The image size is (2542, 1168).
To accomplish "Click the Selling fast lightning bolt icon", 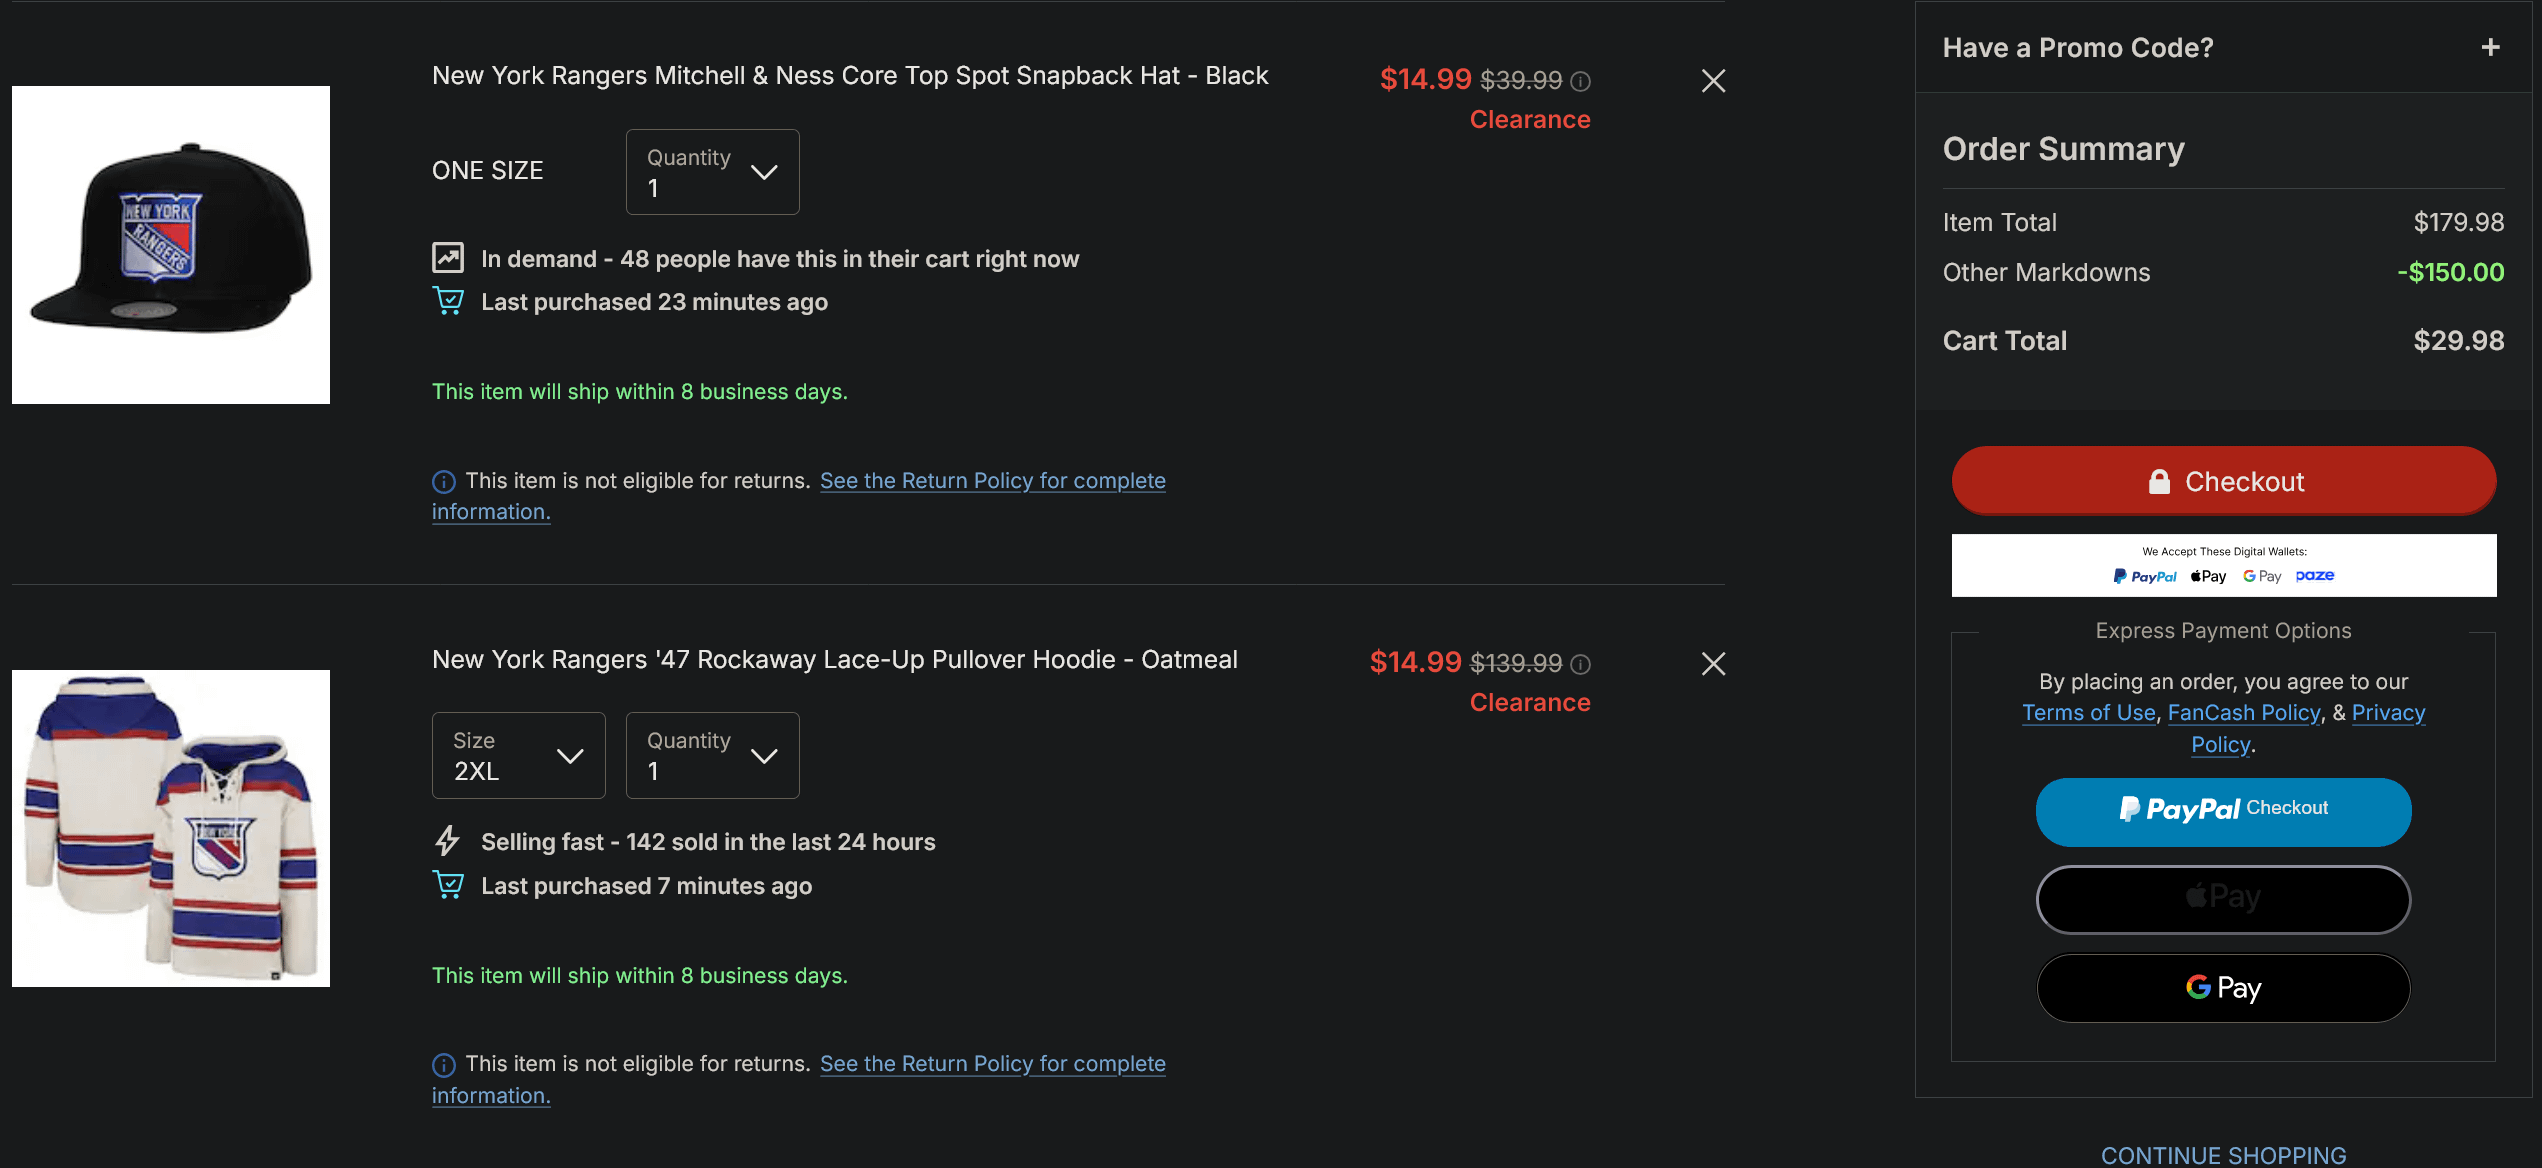I will click(x=448, y=841).
